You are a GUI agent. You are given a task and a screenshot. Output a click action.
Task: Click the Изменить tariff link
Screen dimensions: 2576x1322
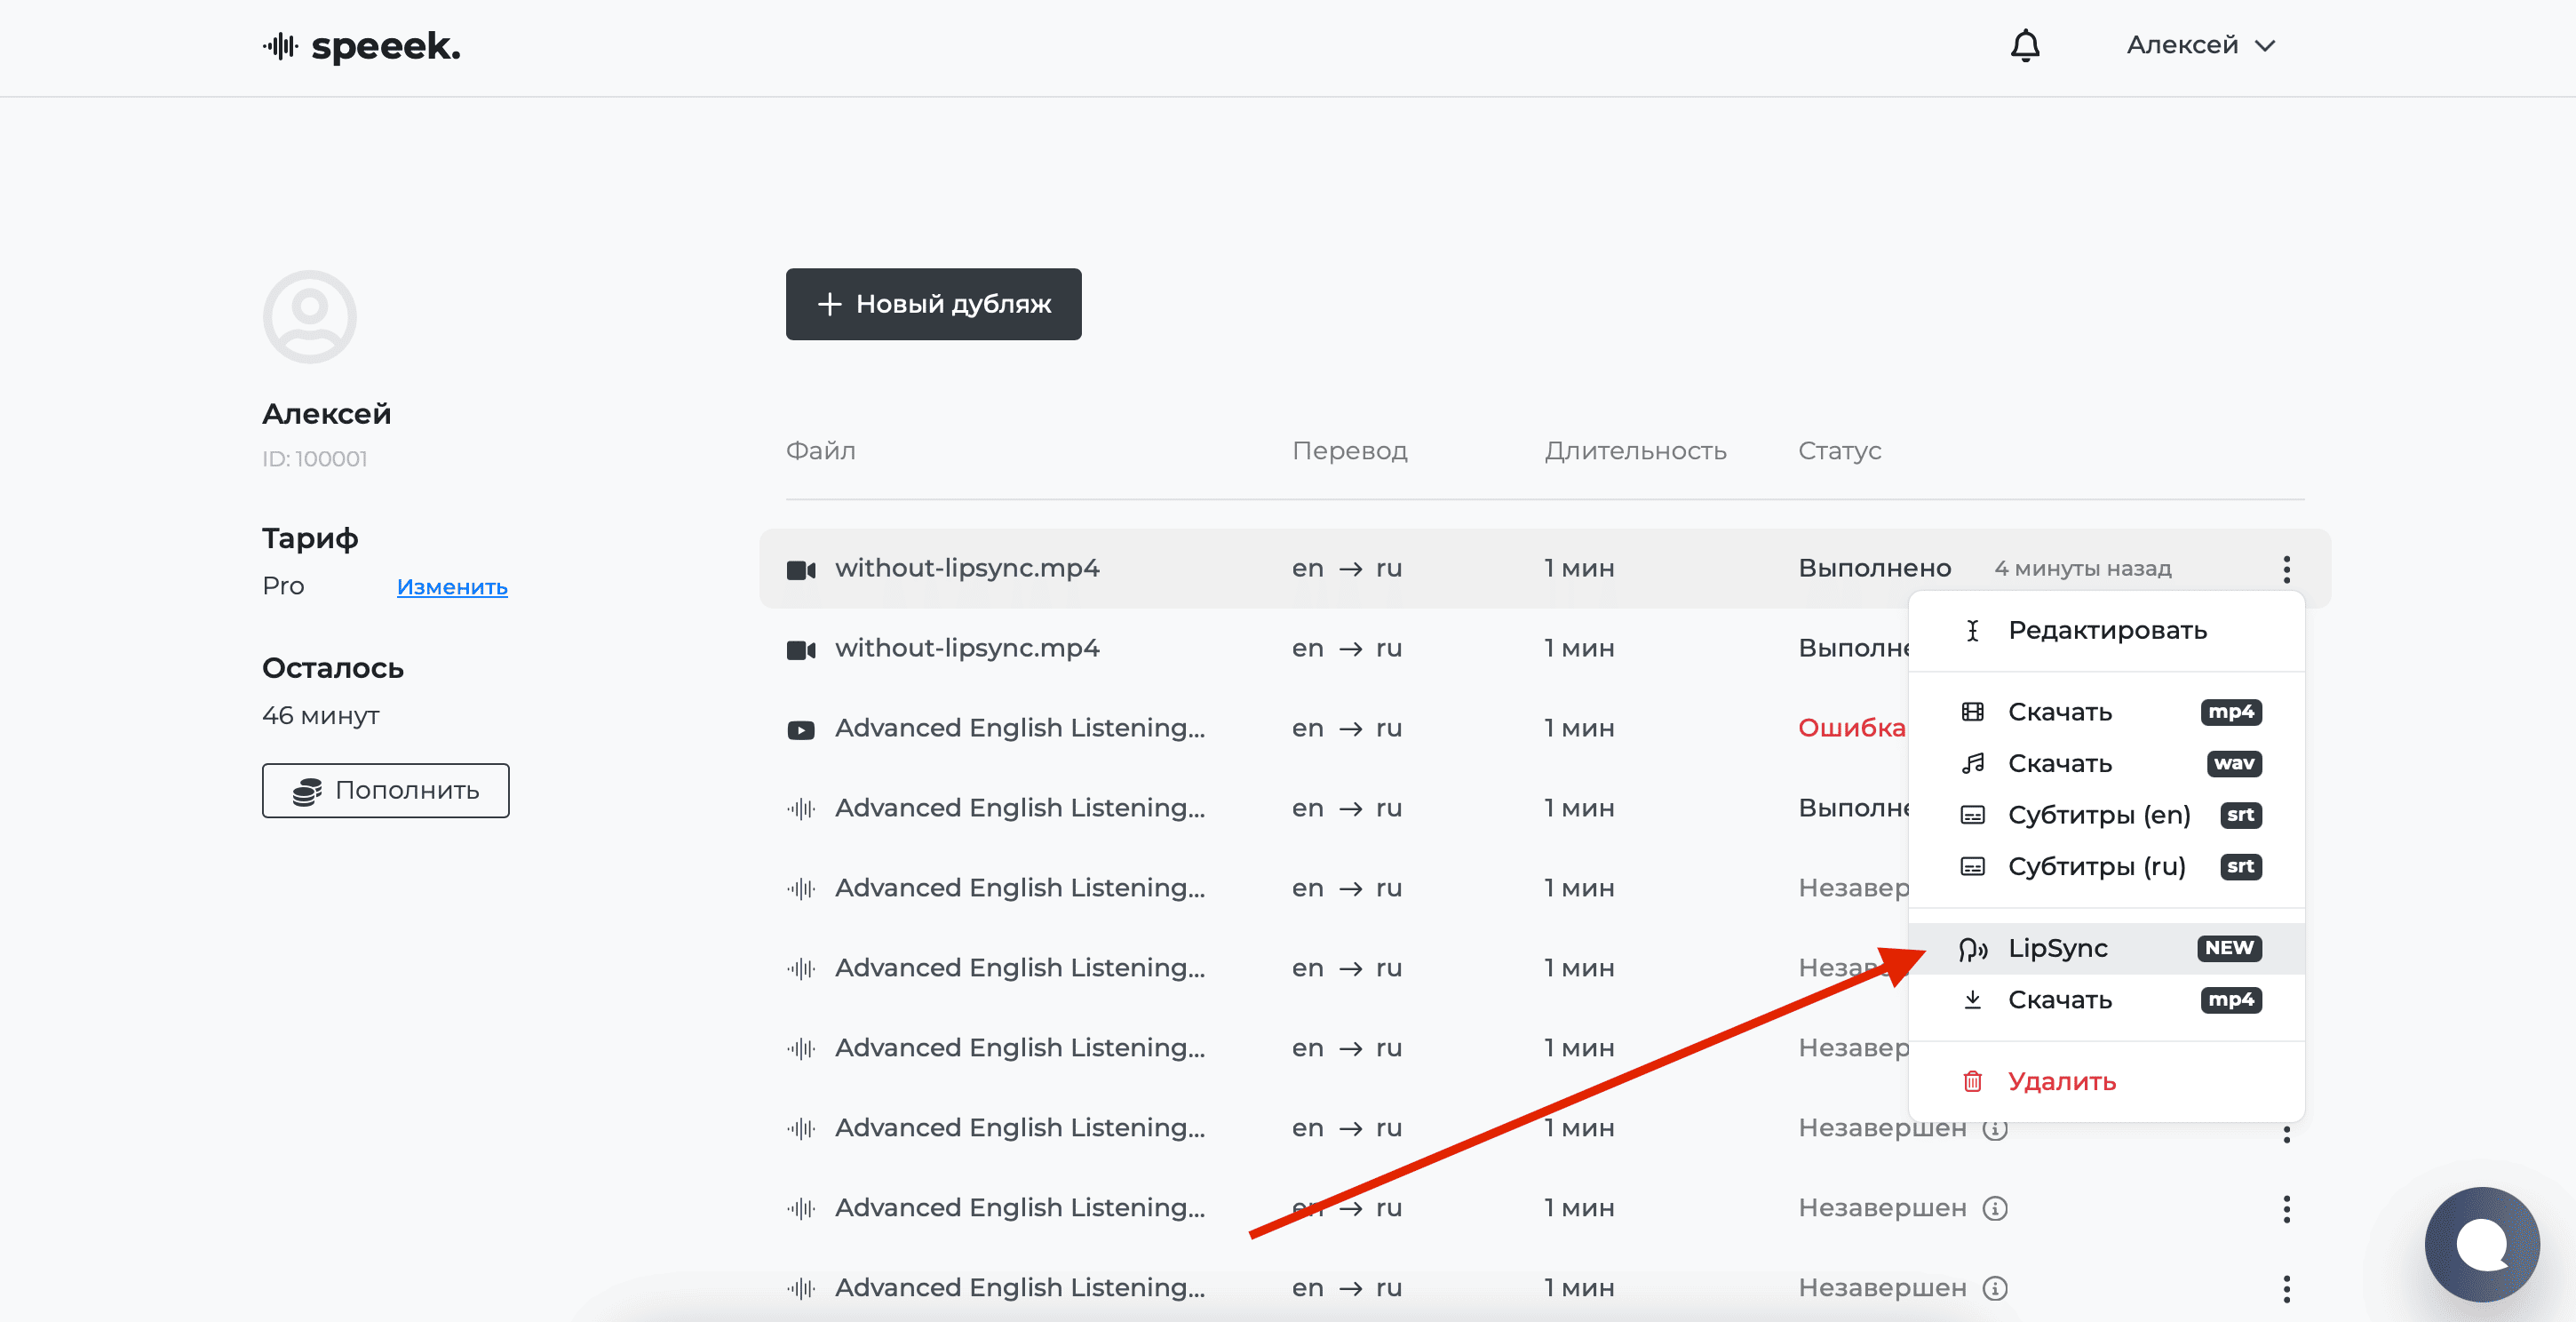(452, 587)
